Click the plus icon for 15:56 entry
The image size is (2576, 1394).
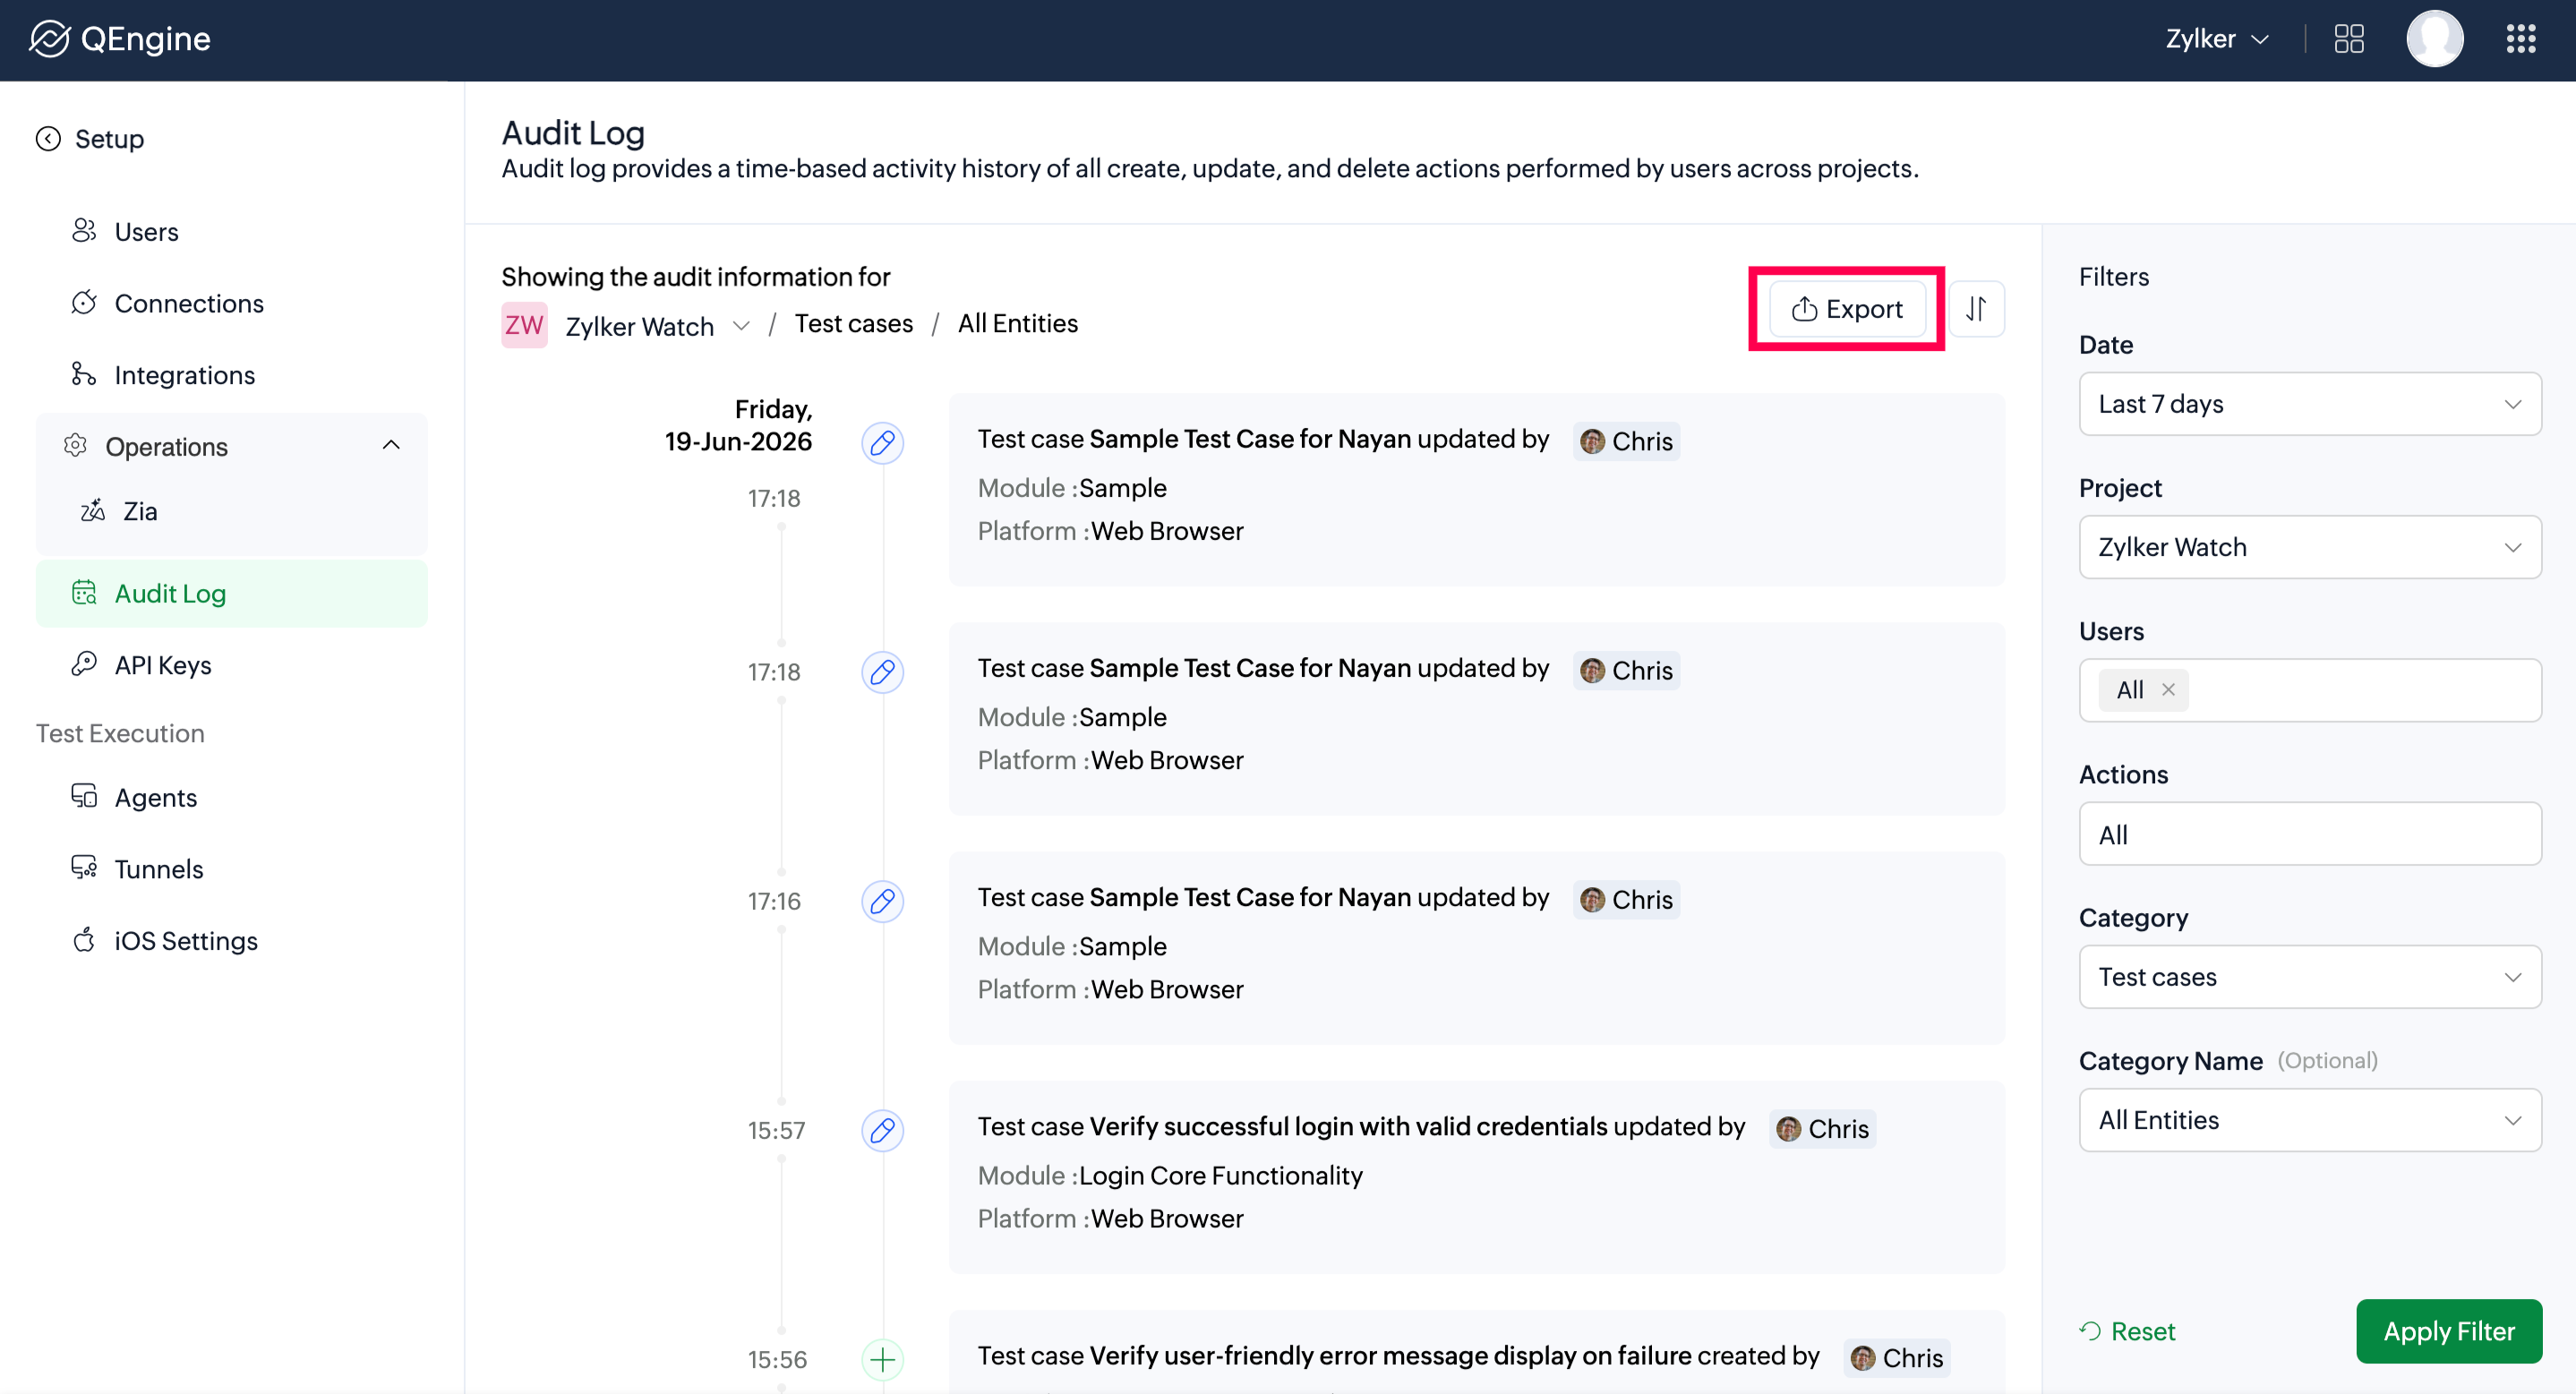(x=882, y=1359)
